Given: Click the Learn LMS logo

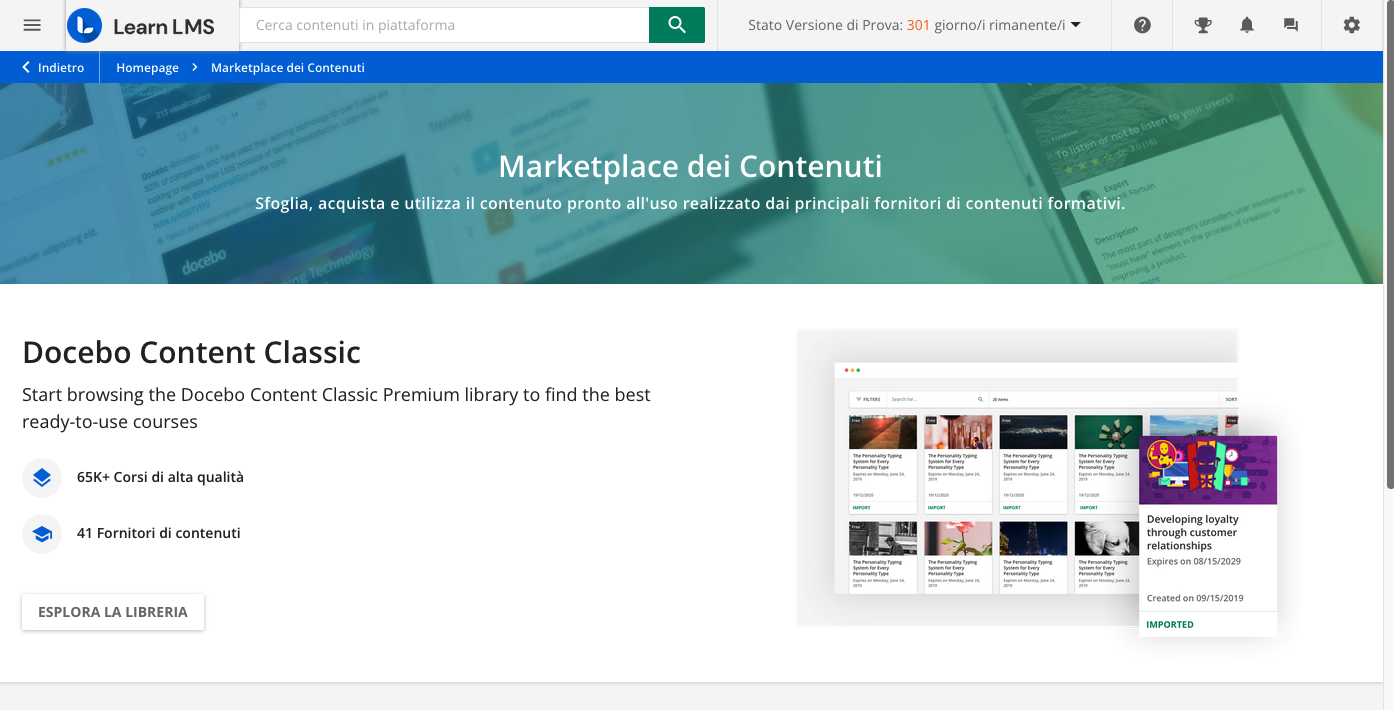Looking at the screenshot, I should pos(141,26).
